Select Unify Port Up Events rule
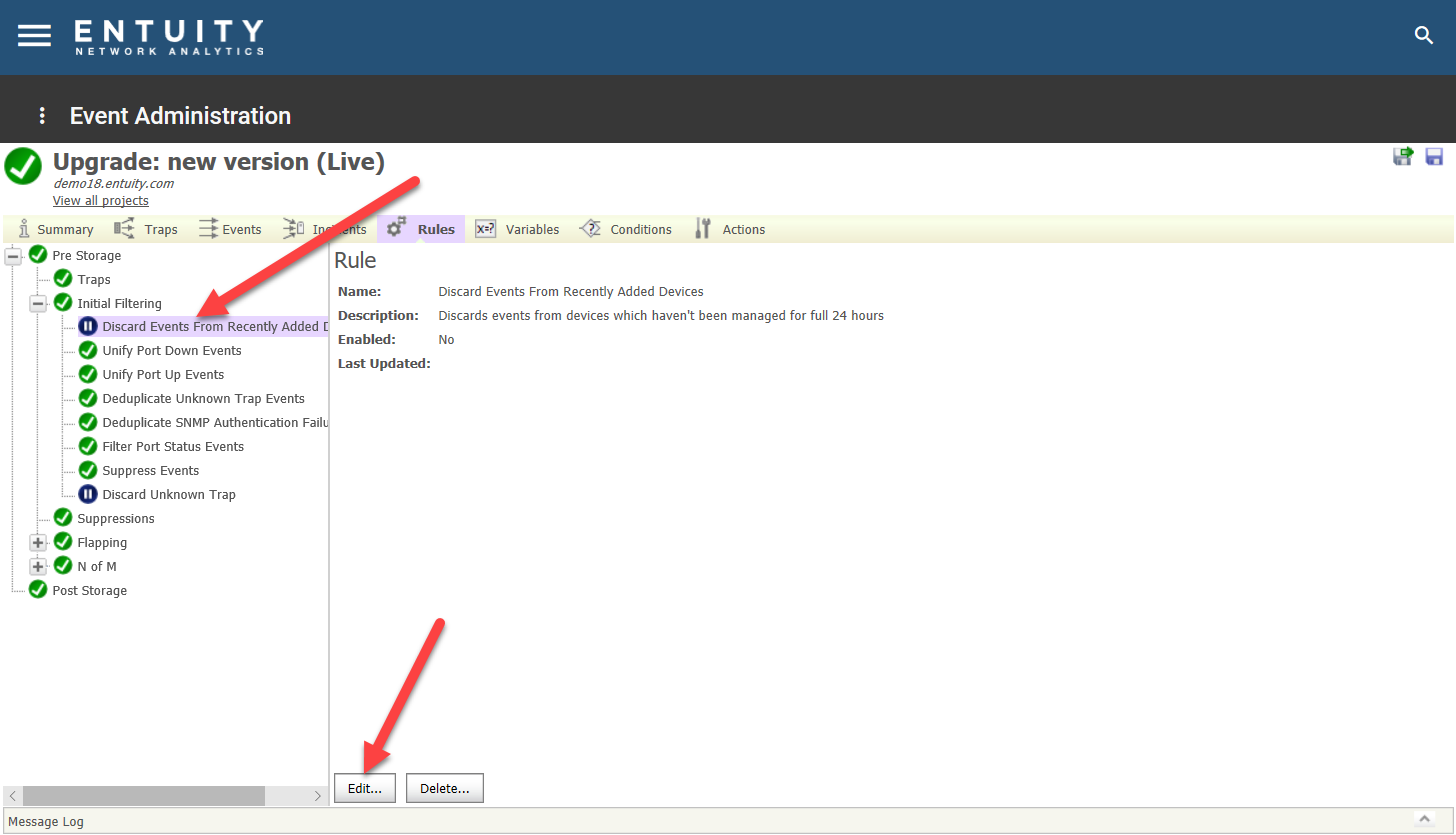The image size is (1456, 835). (x=163, y=374)
